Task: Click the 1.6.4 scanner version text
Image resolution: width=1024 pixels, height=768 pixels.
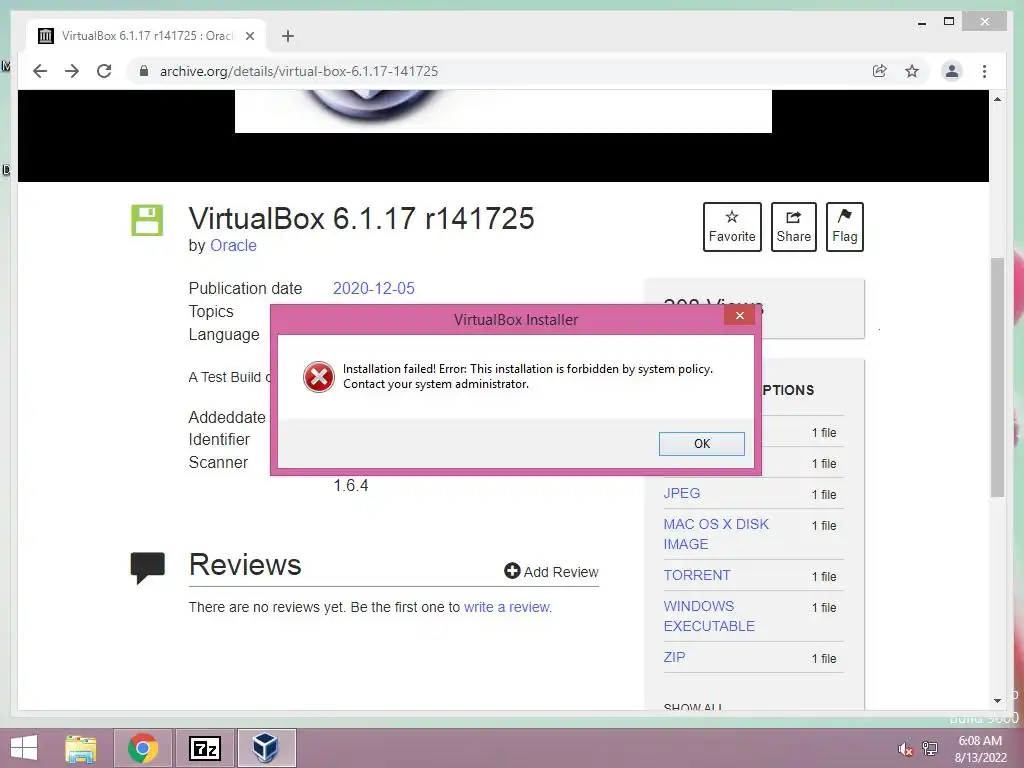Action: pos(351,485)
